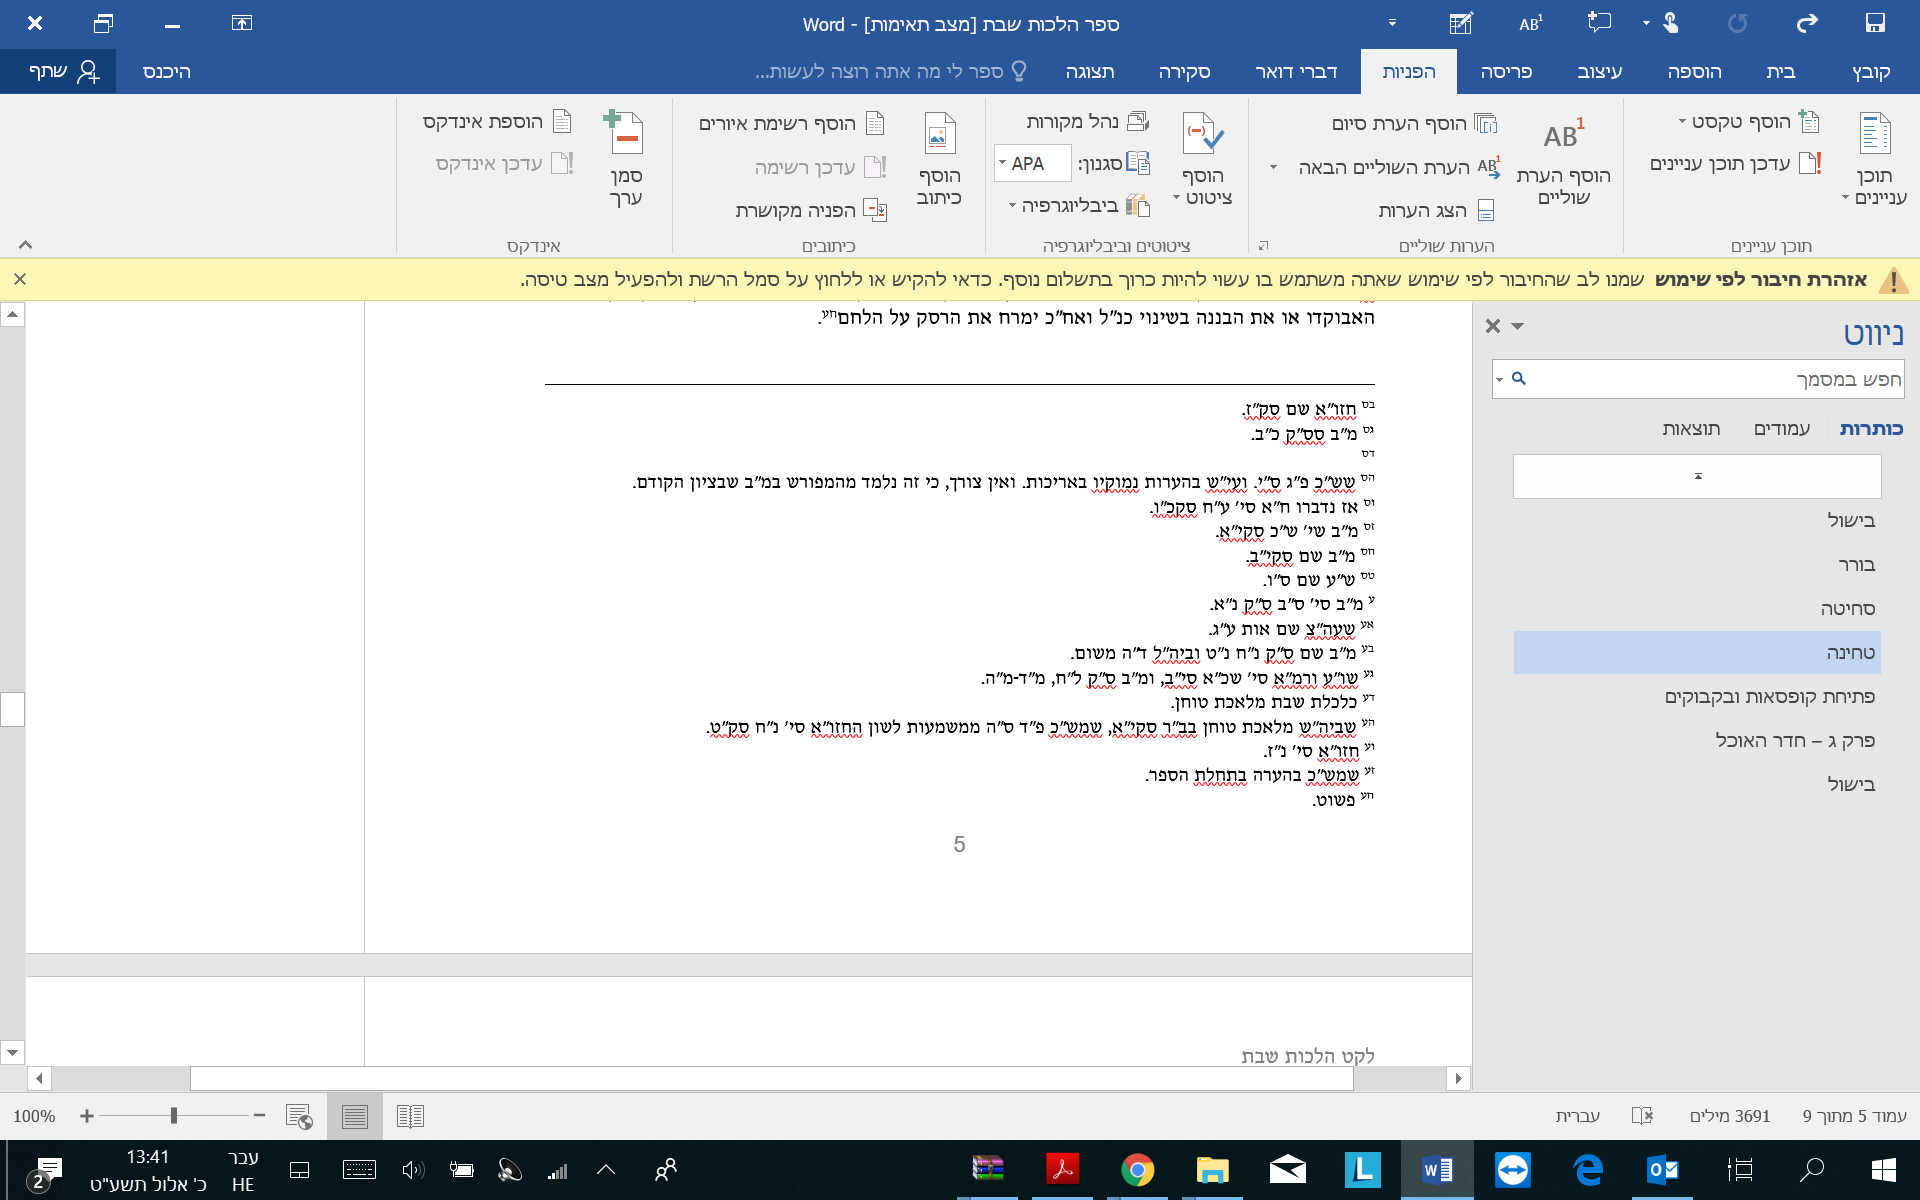Image resolution: width=1920 pixels, height=1200 pixels.
Task: Toggle the Print Layout view button
Action: point(355,1116)
